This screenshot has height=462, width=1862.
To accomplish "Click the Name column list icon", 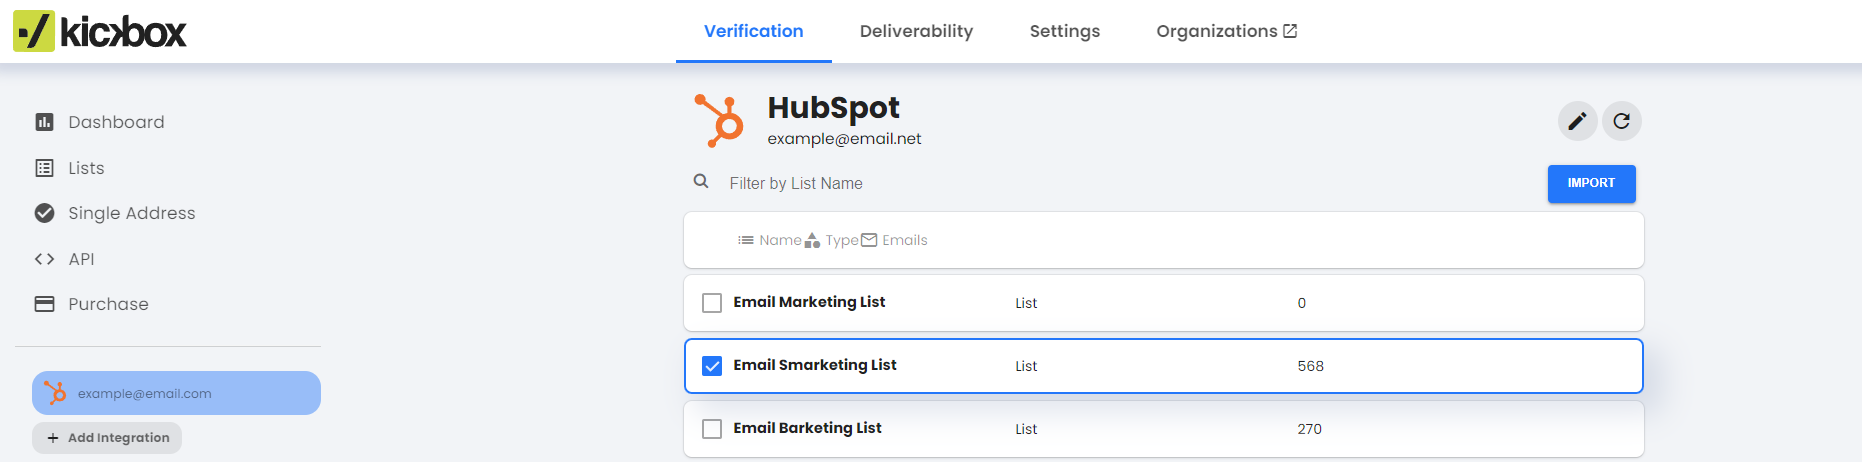I will click(746, 240).
